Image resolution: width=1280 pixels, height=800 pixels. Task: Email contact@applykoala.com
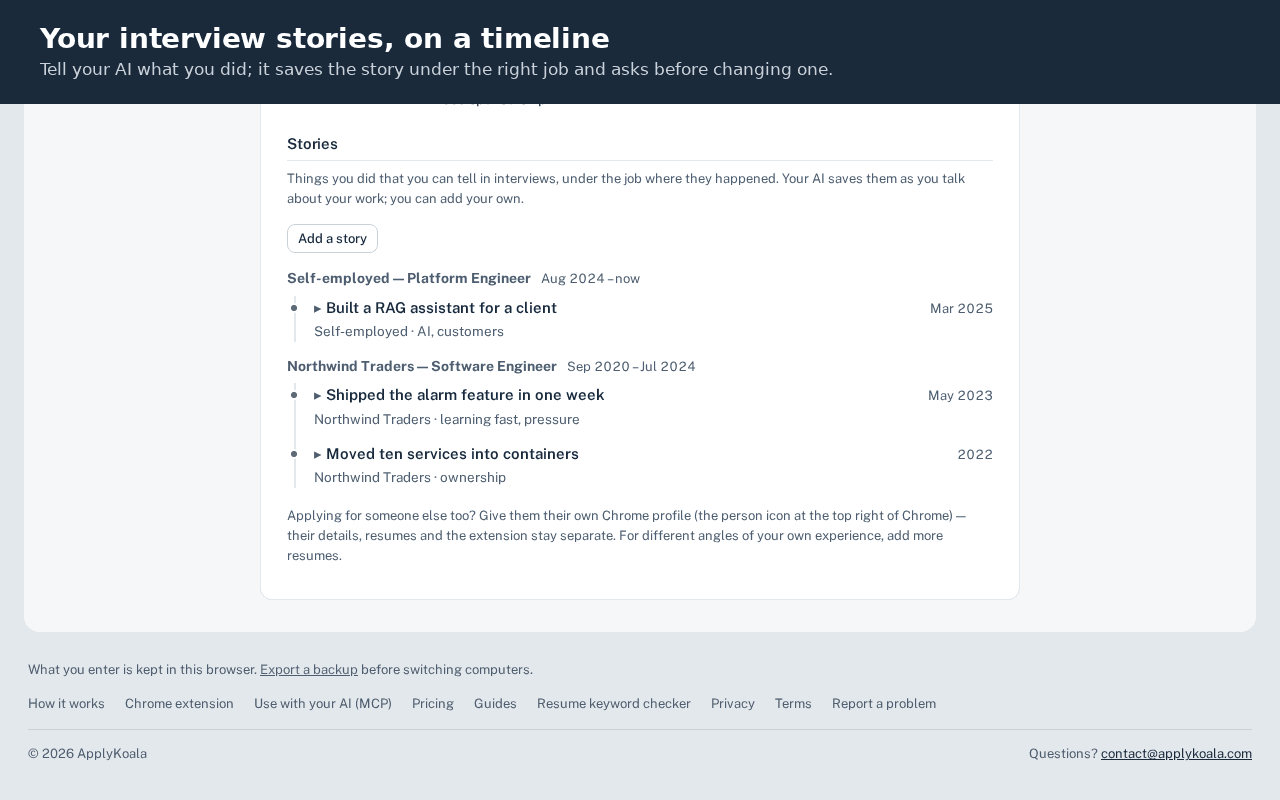coord(1176,754)
